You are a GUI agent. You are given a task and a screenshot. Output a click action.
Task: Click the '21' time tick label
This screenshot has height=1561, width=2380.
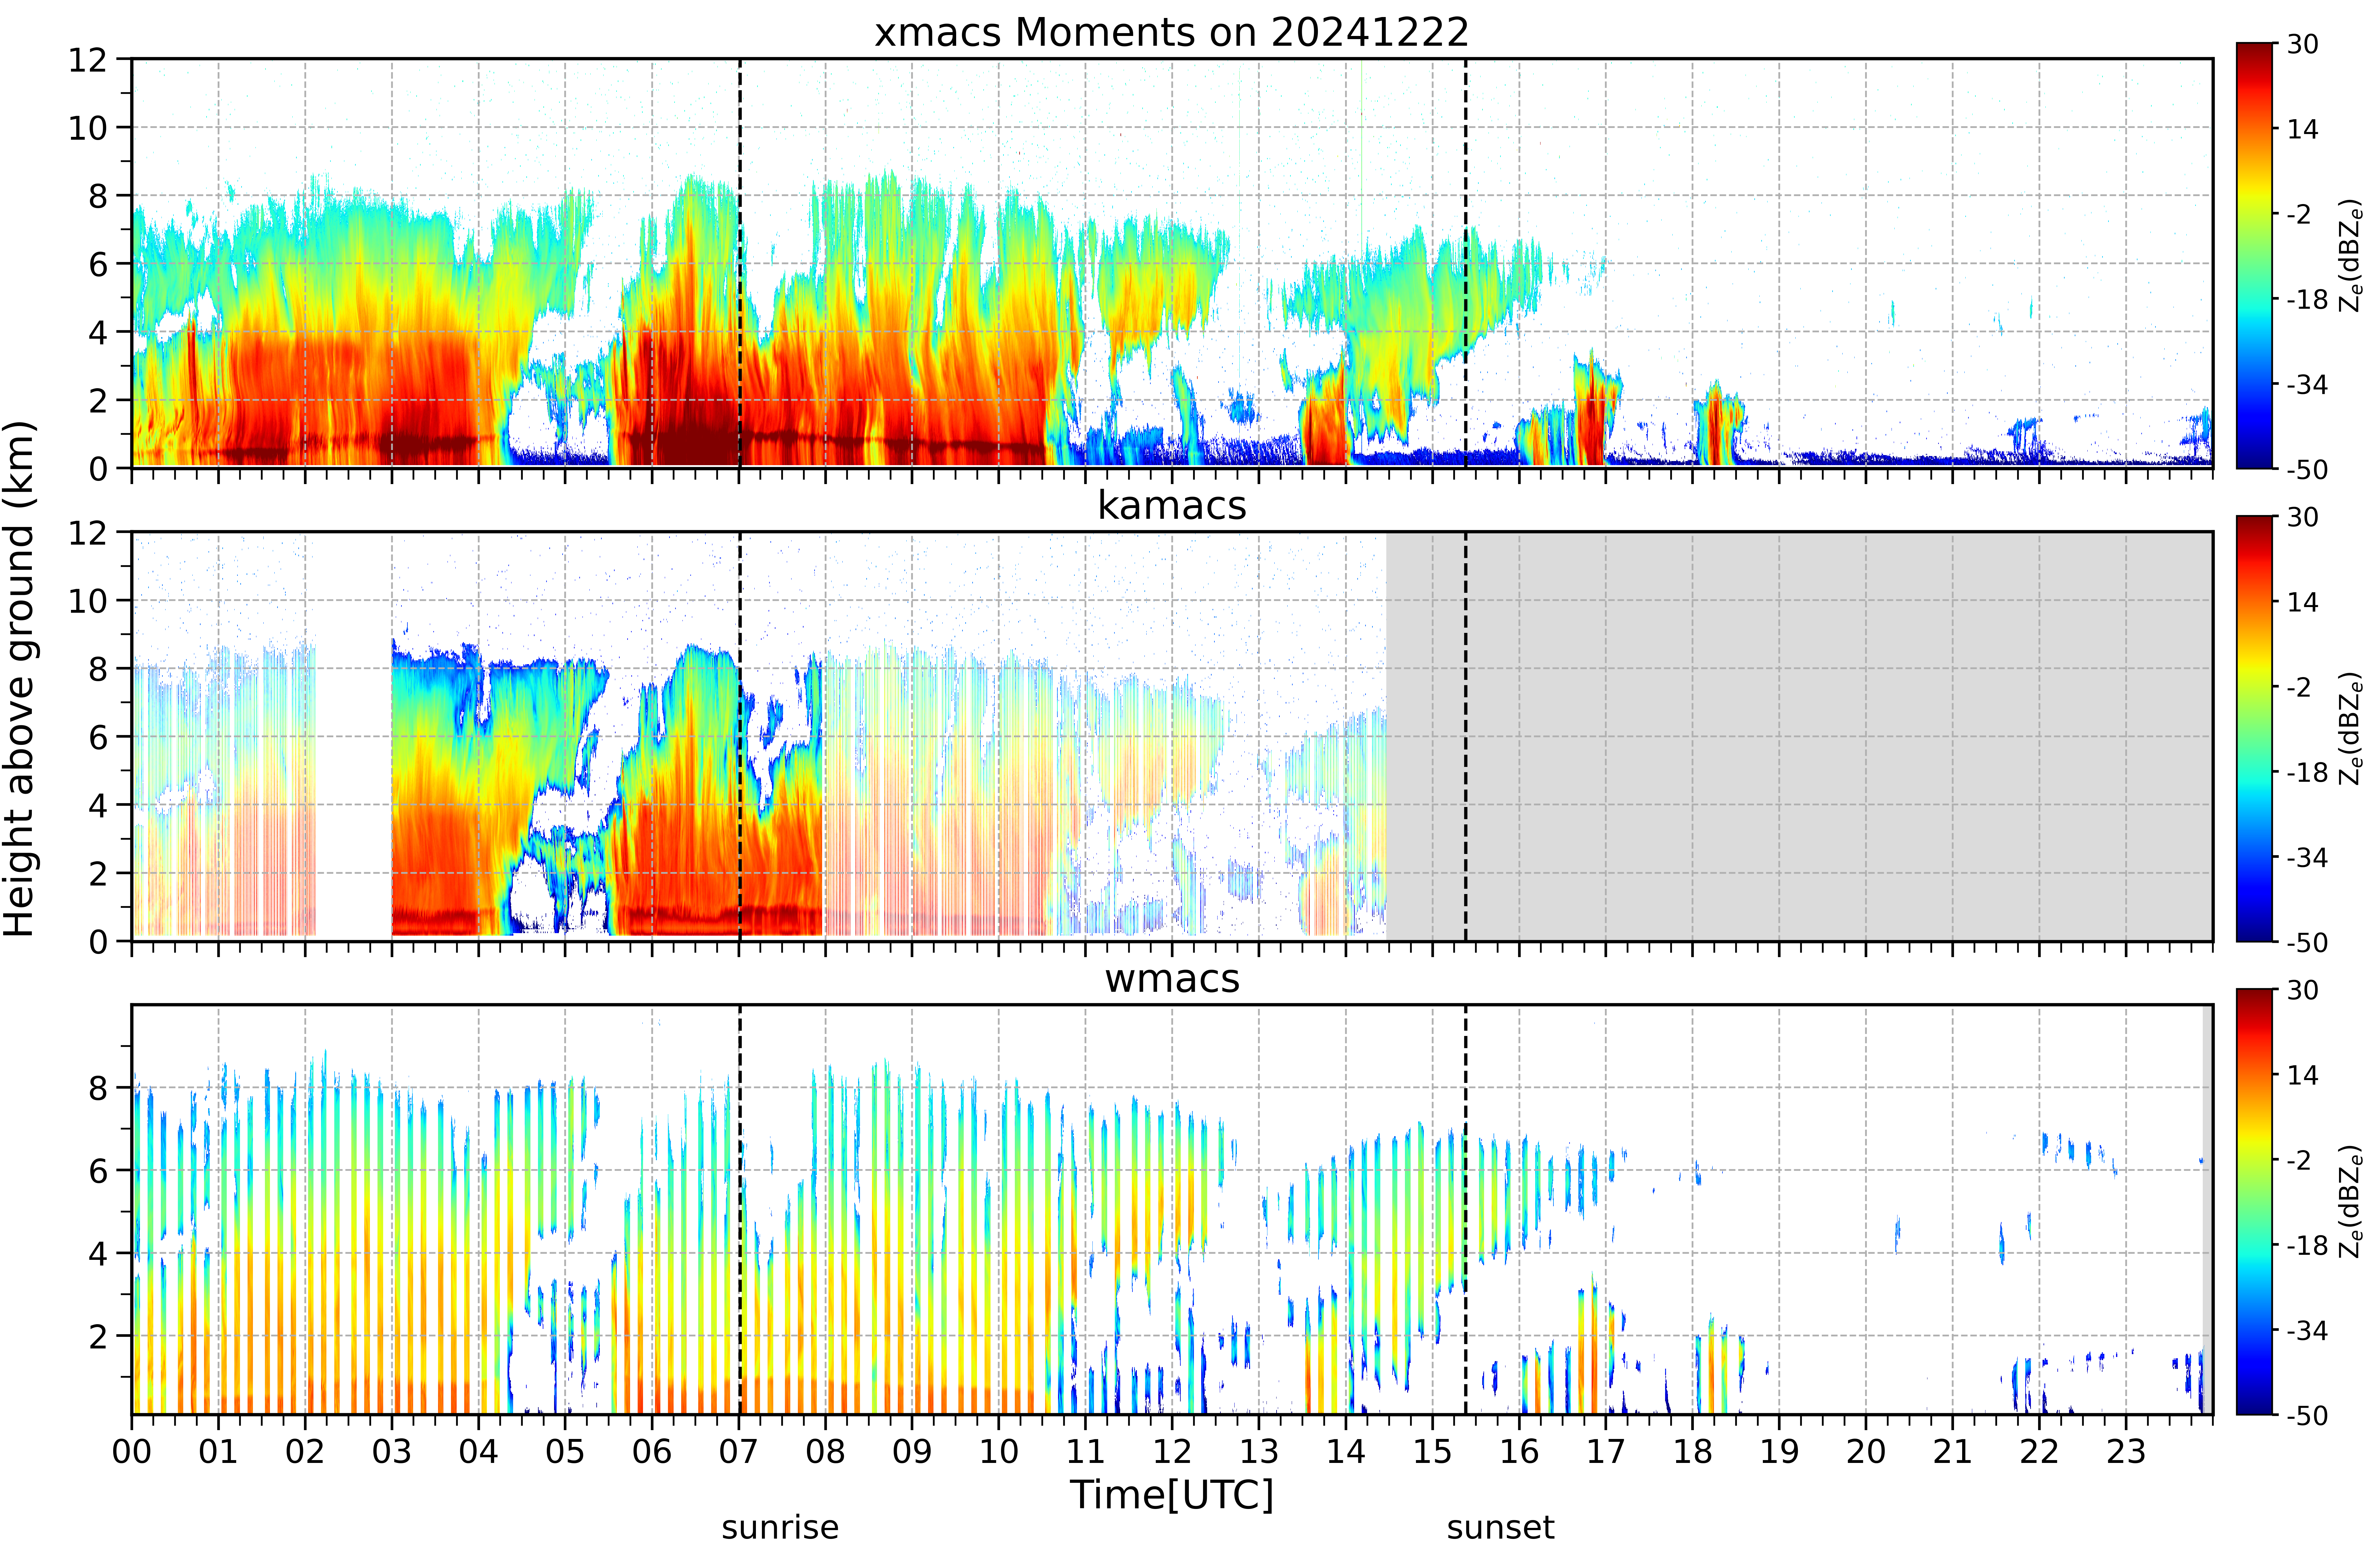[x=1952, y=1452]
